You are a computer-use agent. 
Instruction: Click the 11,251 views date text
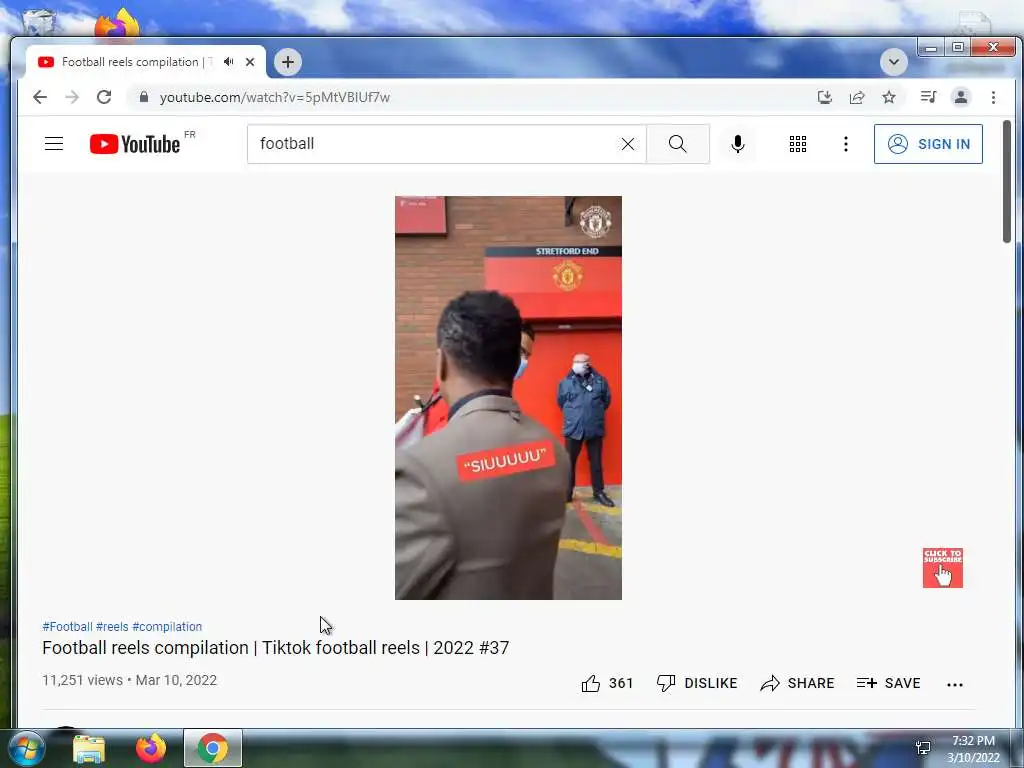(129, 680)
